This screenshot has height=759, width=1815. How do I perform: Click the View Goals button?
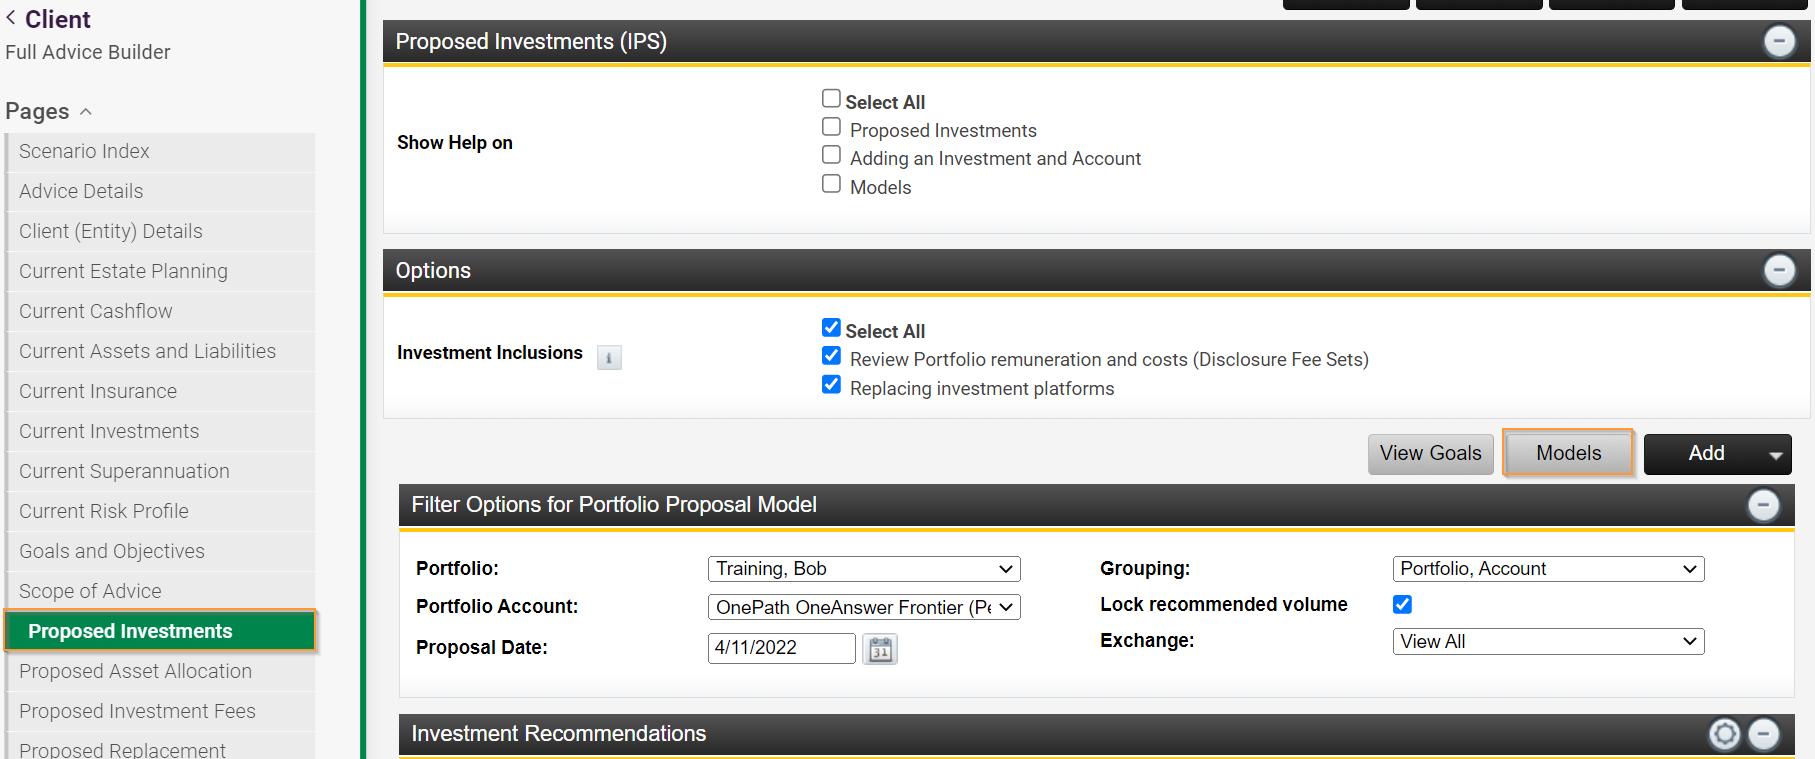(1431, 454)
